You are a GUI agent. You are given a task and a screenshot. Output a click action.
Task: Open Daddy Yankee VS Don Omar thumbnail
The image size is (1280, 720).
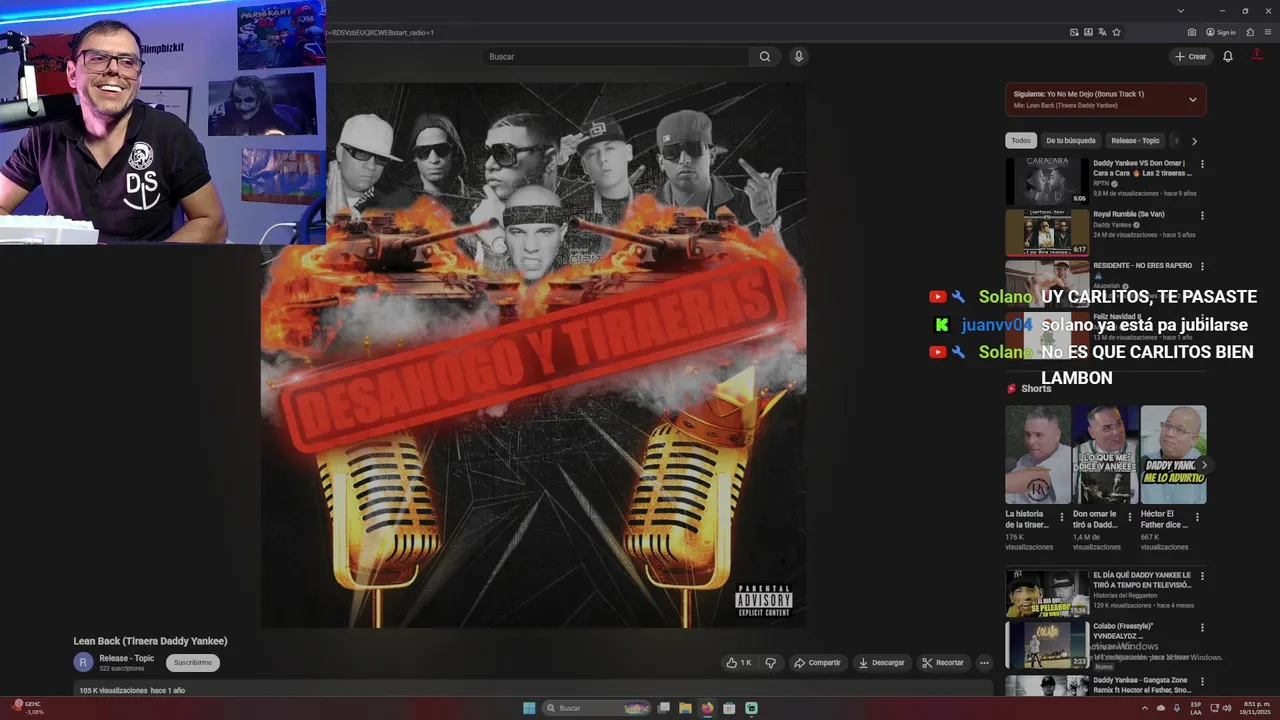1047,181
